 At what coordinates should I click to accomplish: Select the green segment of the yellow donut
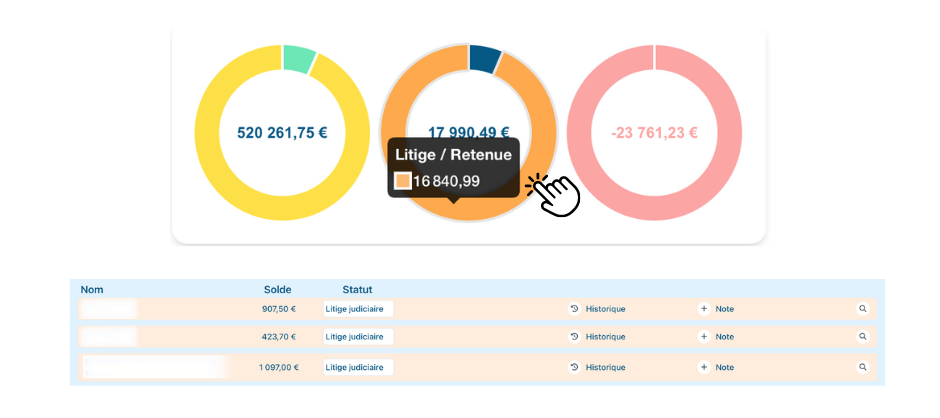298,59
